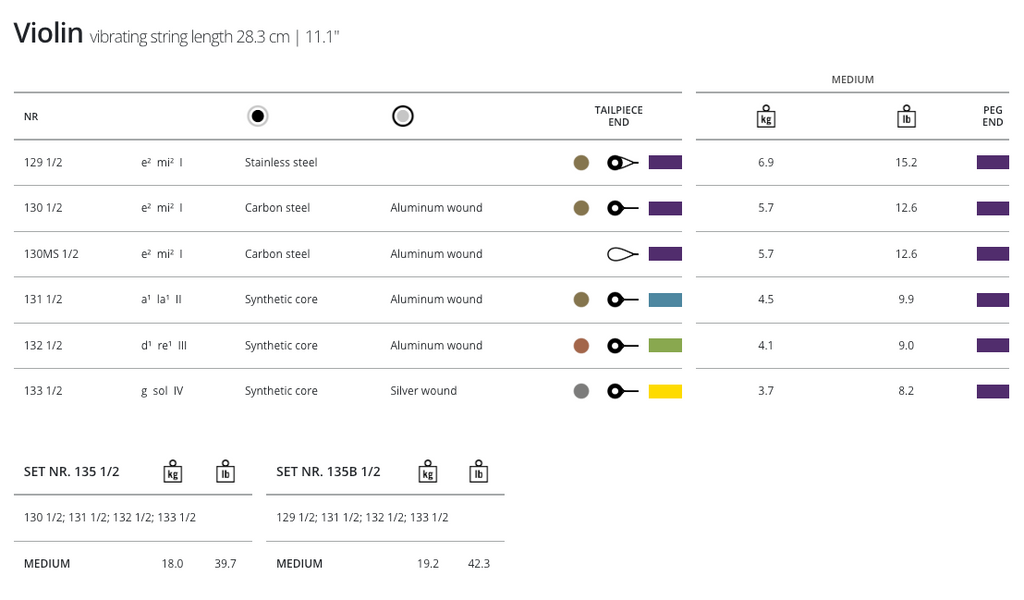Click purple peg end swatch in 3.7 kg row
The height and width of the screenshot is (600, 1024).
(993, 391)
